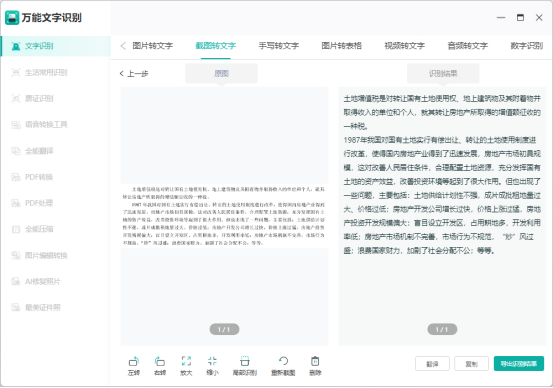
Task: Copy the result with the 复制 button
Action: (472, 364)
